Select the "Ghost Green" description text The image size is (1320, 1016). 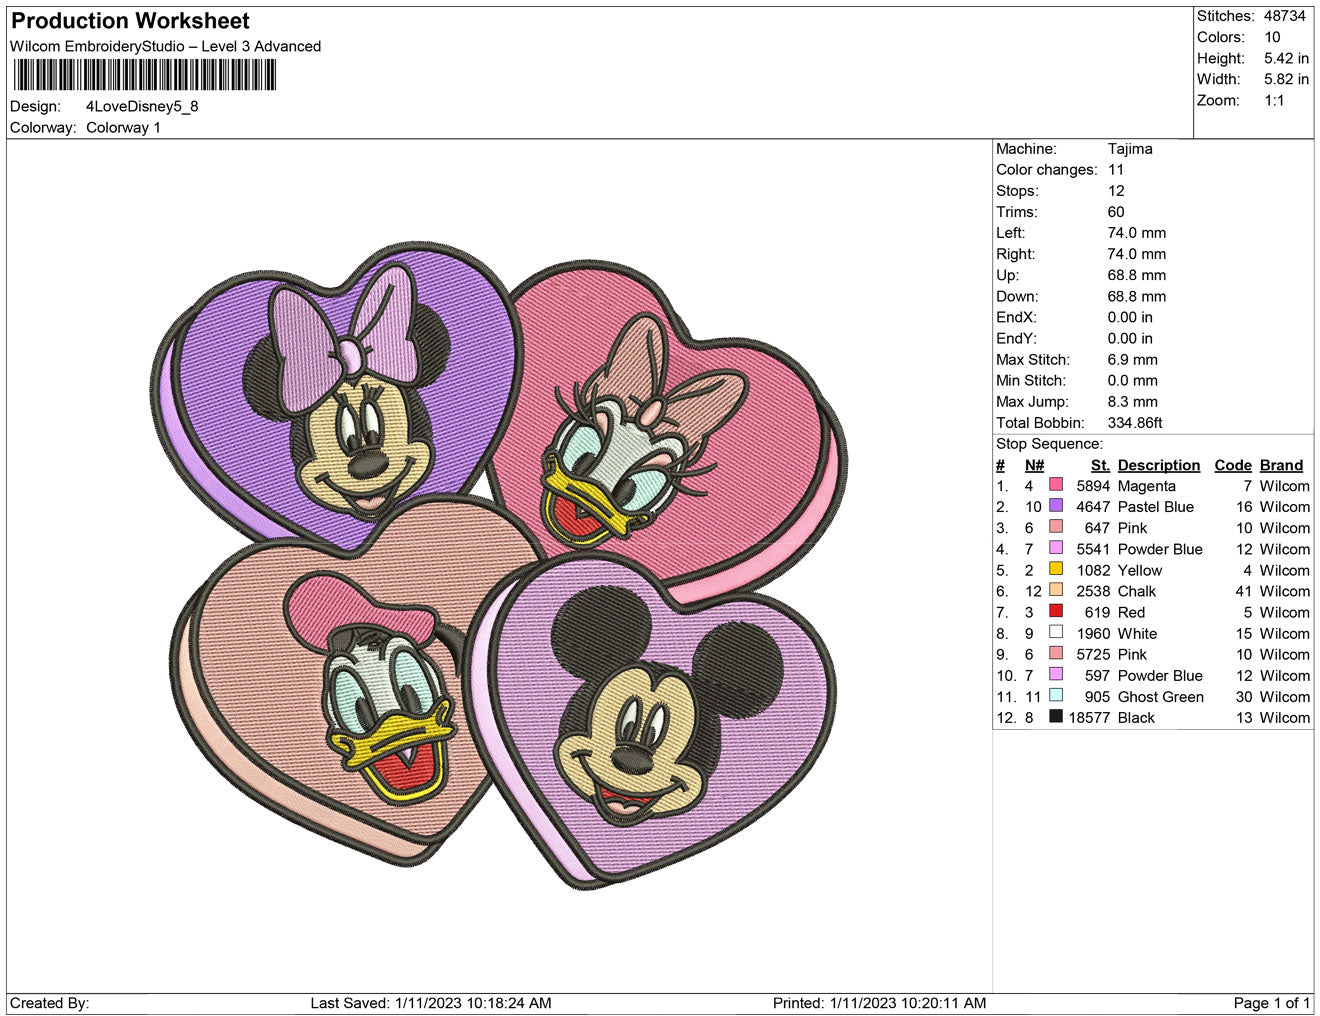[x=1161, y=696]
